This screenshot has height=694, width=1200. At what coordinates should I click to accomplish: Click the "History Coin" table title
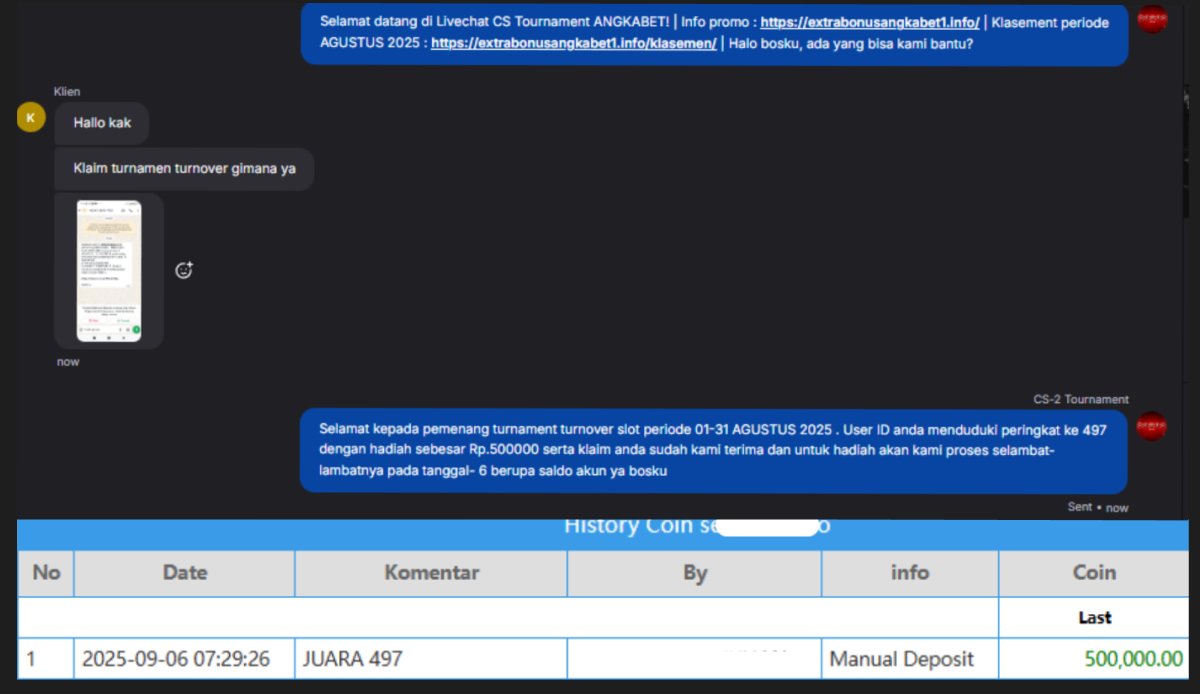point(697,526)
